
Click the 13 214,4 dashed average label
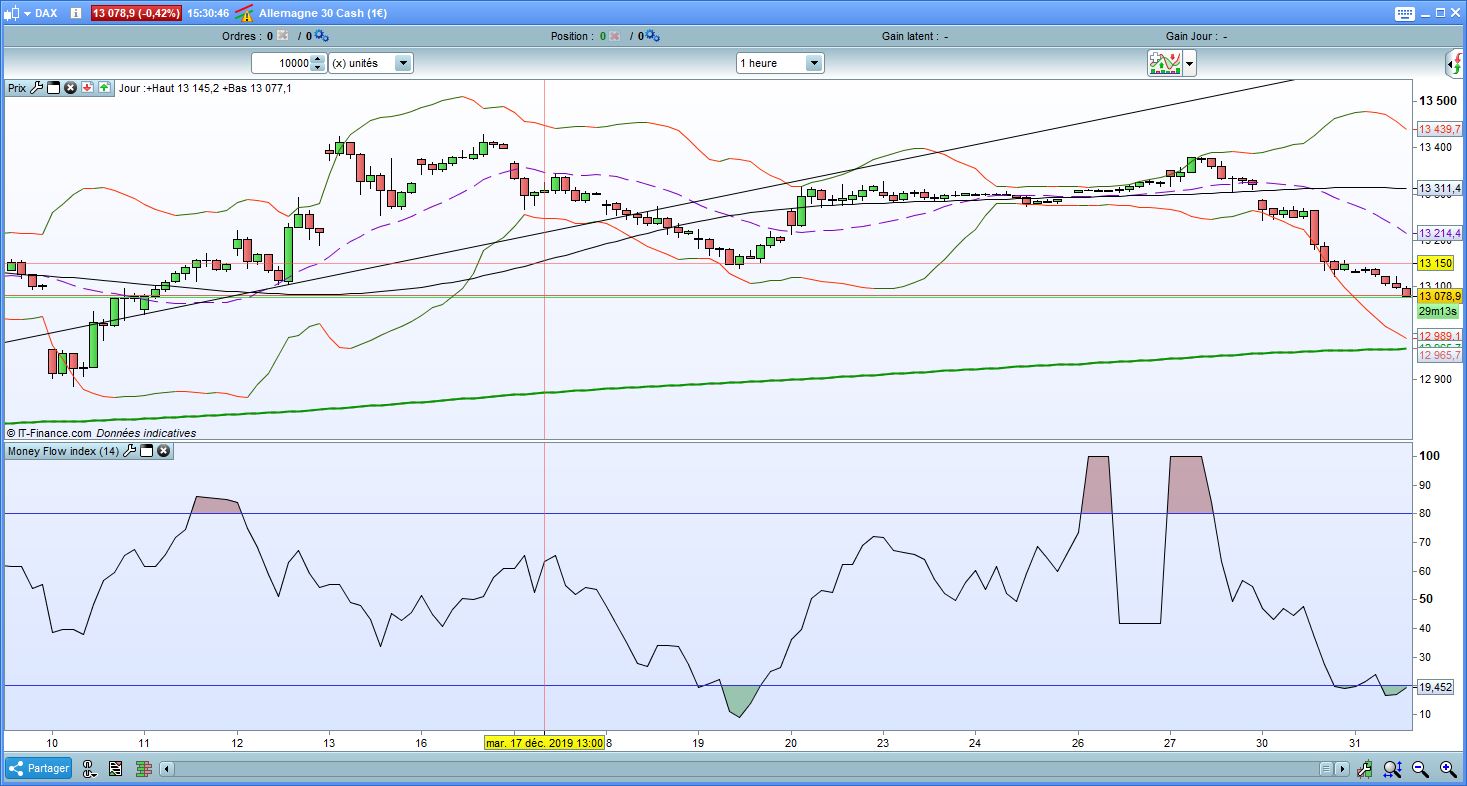pyautogui.click(x=1439, y=233)
